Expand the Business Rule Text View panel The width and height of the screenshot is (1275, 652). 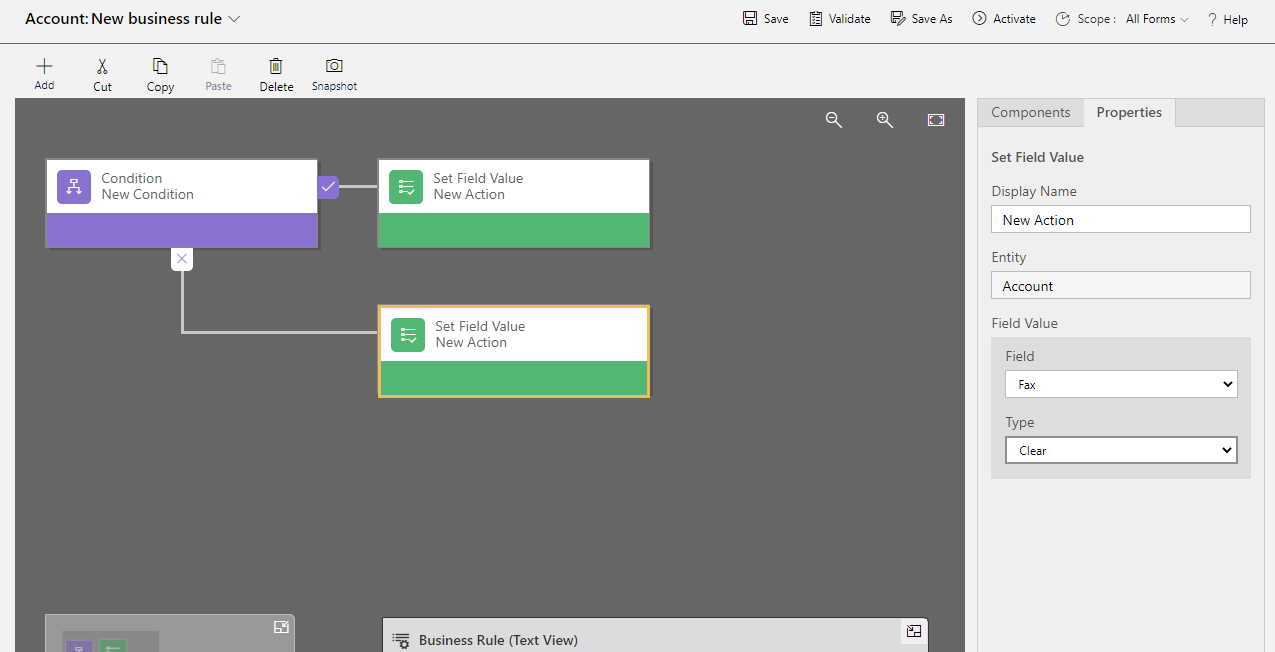[x=913, y=631]
